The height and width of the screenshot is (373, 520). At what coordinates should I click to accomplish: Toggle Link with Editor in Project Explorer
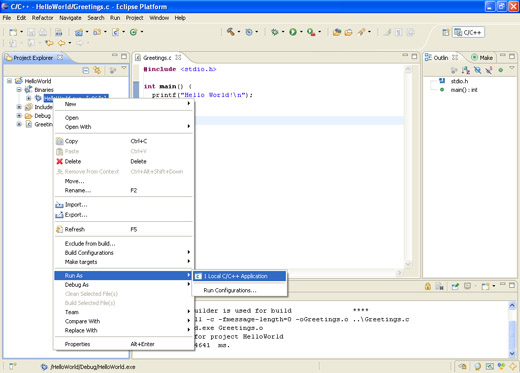tap(97, 70)
